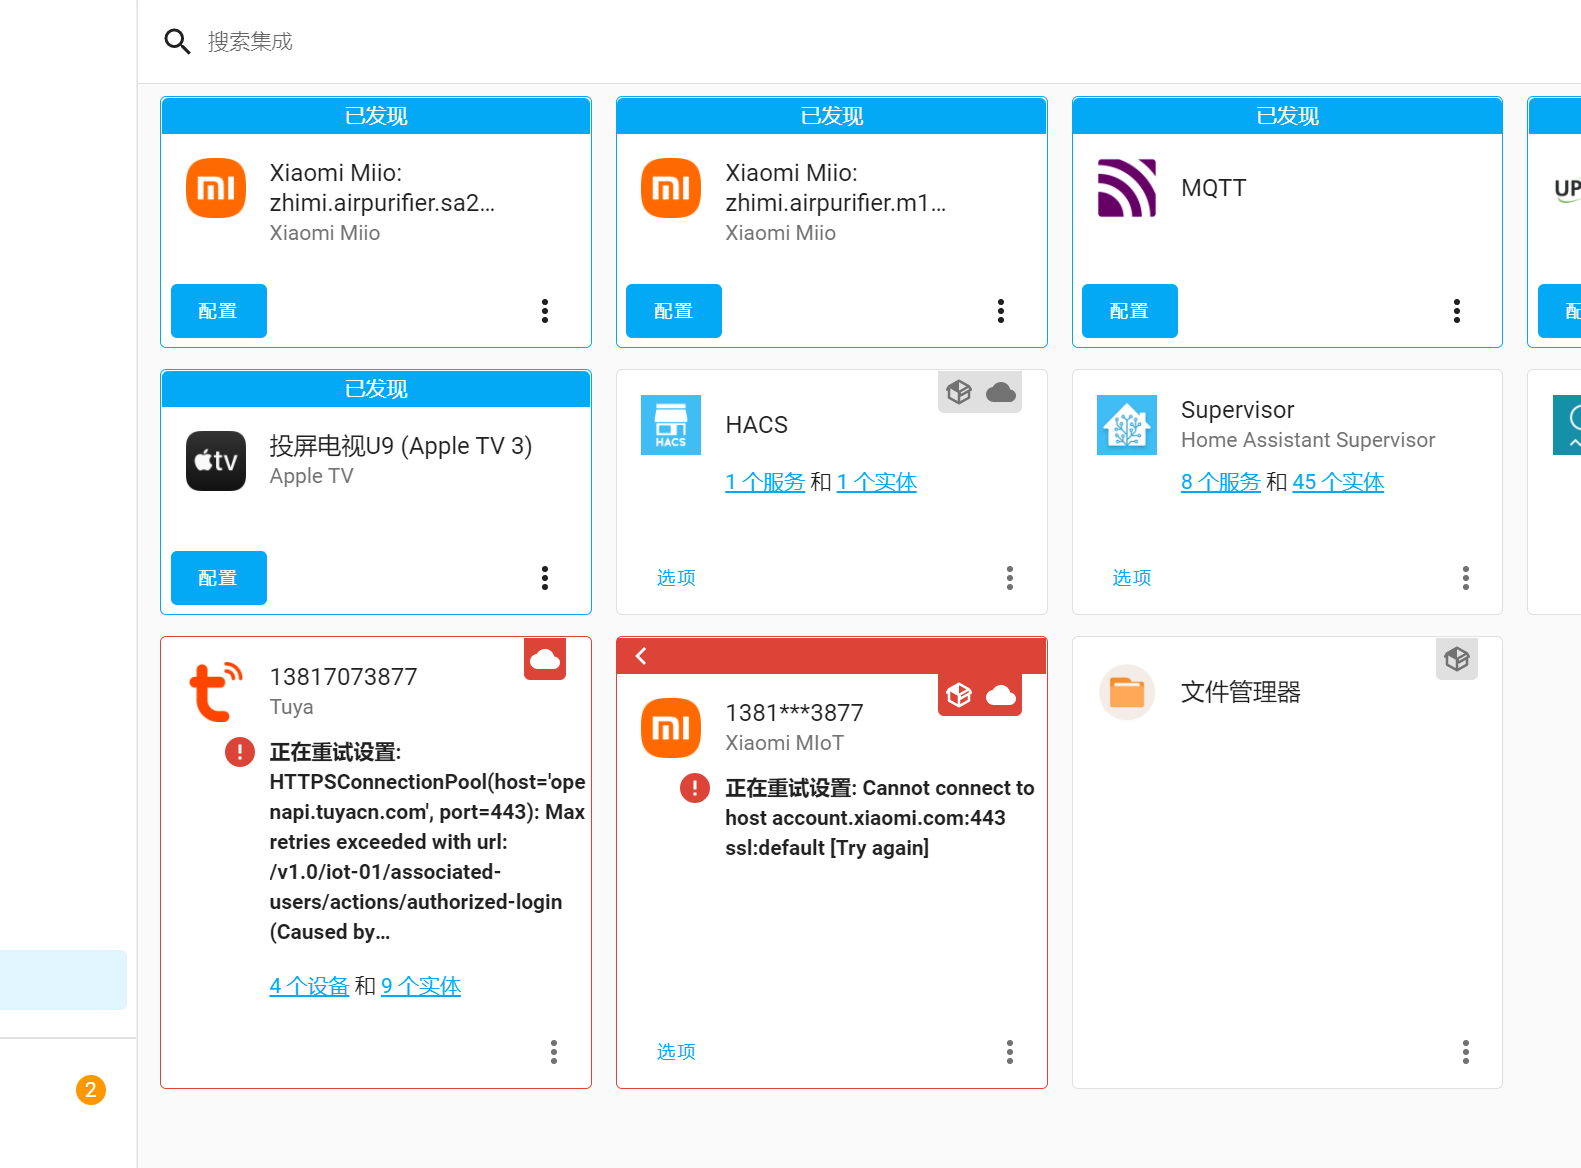Click the Xiaomi MIoT custom box icon
Screen dimensions: 1581x1168
(x=959, y=695)
